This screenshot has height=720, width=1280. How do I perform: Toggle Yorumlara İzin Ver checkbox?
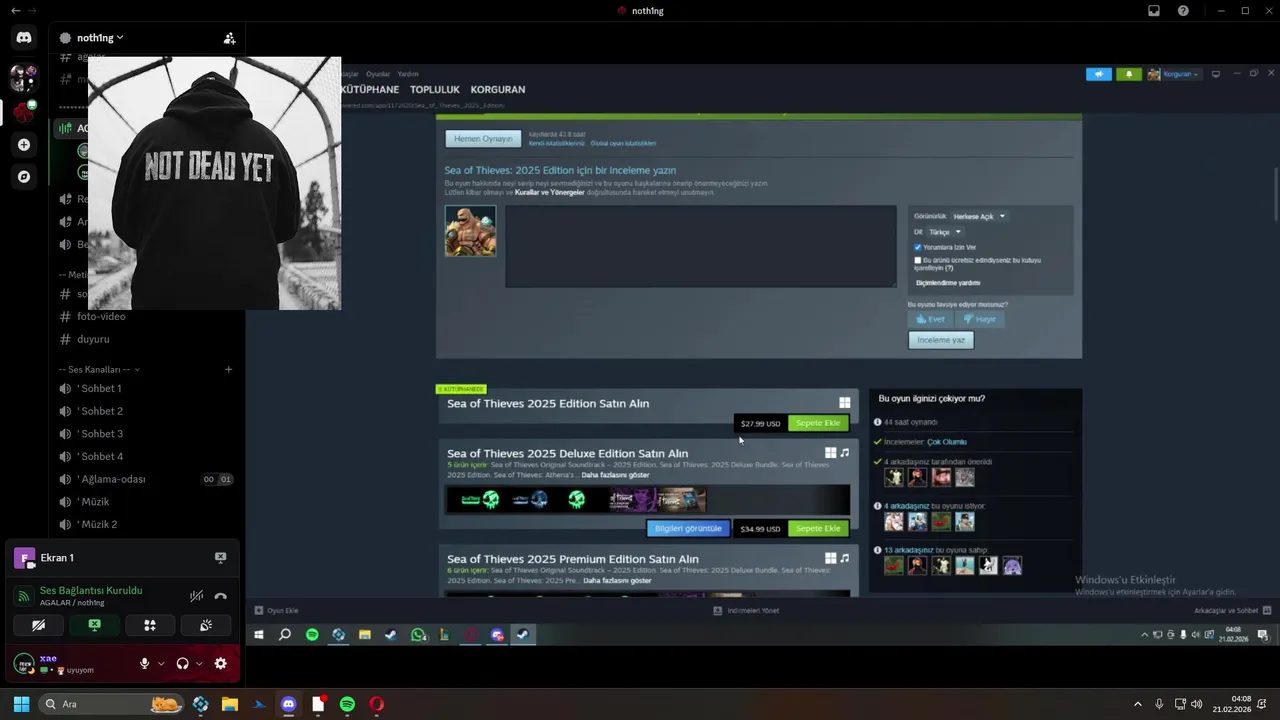pos(918,247)
